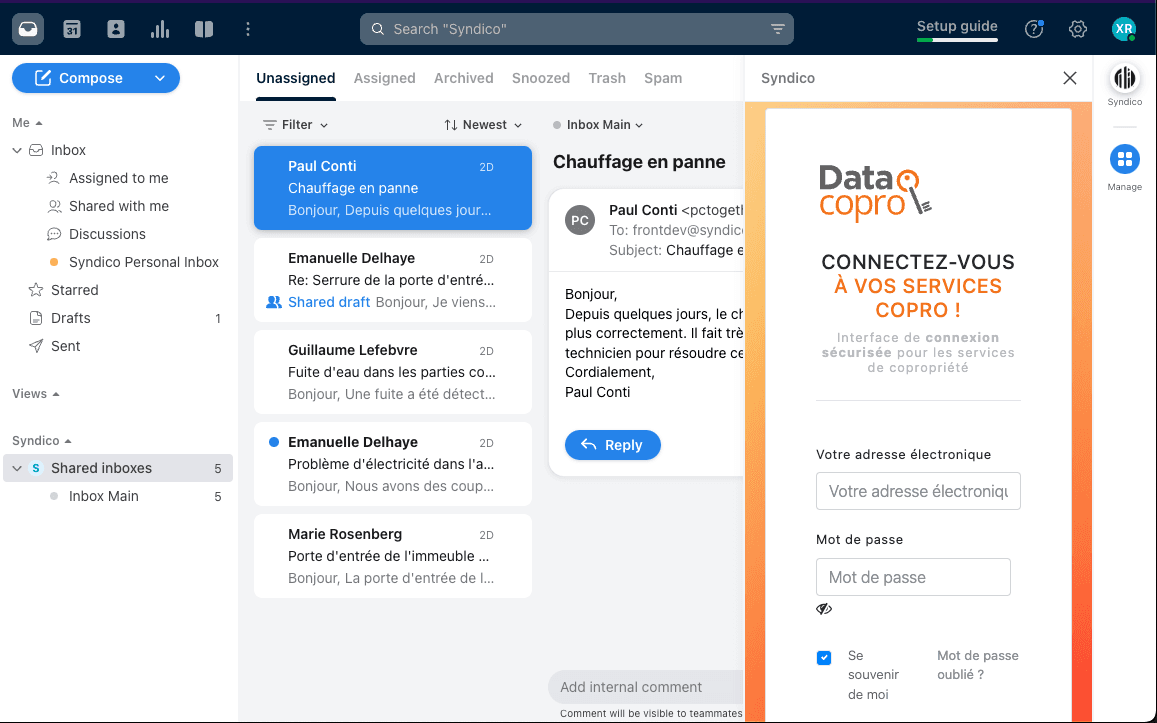Toggle the password visibility eye icon
Screen dimensions: 1157x723
tap(823, 608)
